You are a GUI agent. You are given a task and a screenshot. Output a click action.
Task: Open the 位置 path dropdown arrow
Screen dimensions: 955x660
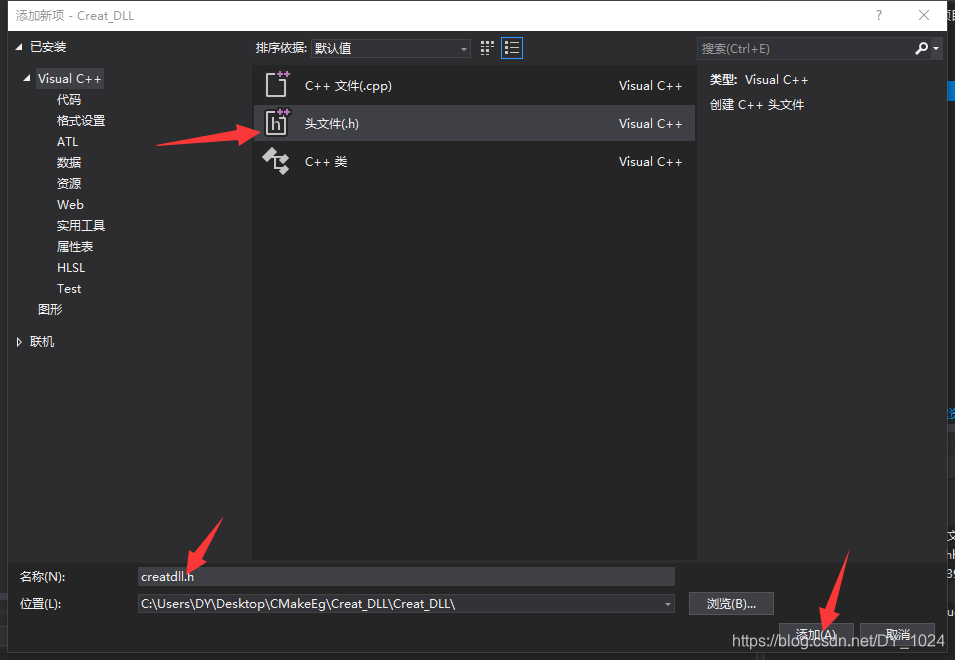coord(668,604)
